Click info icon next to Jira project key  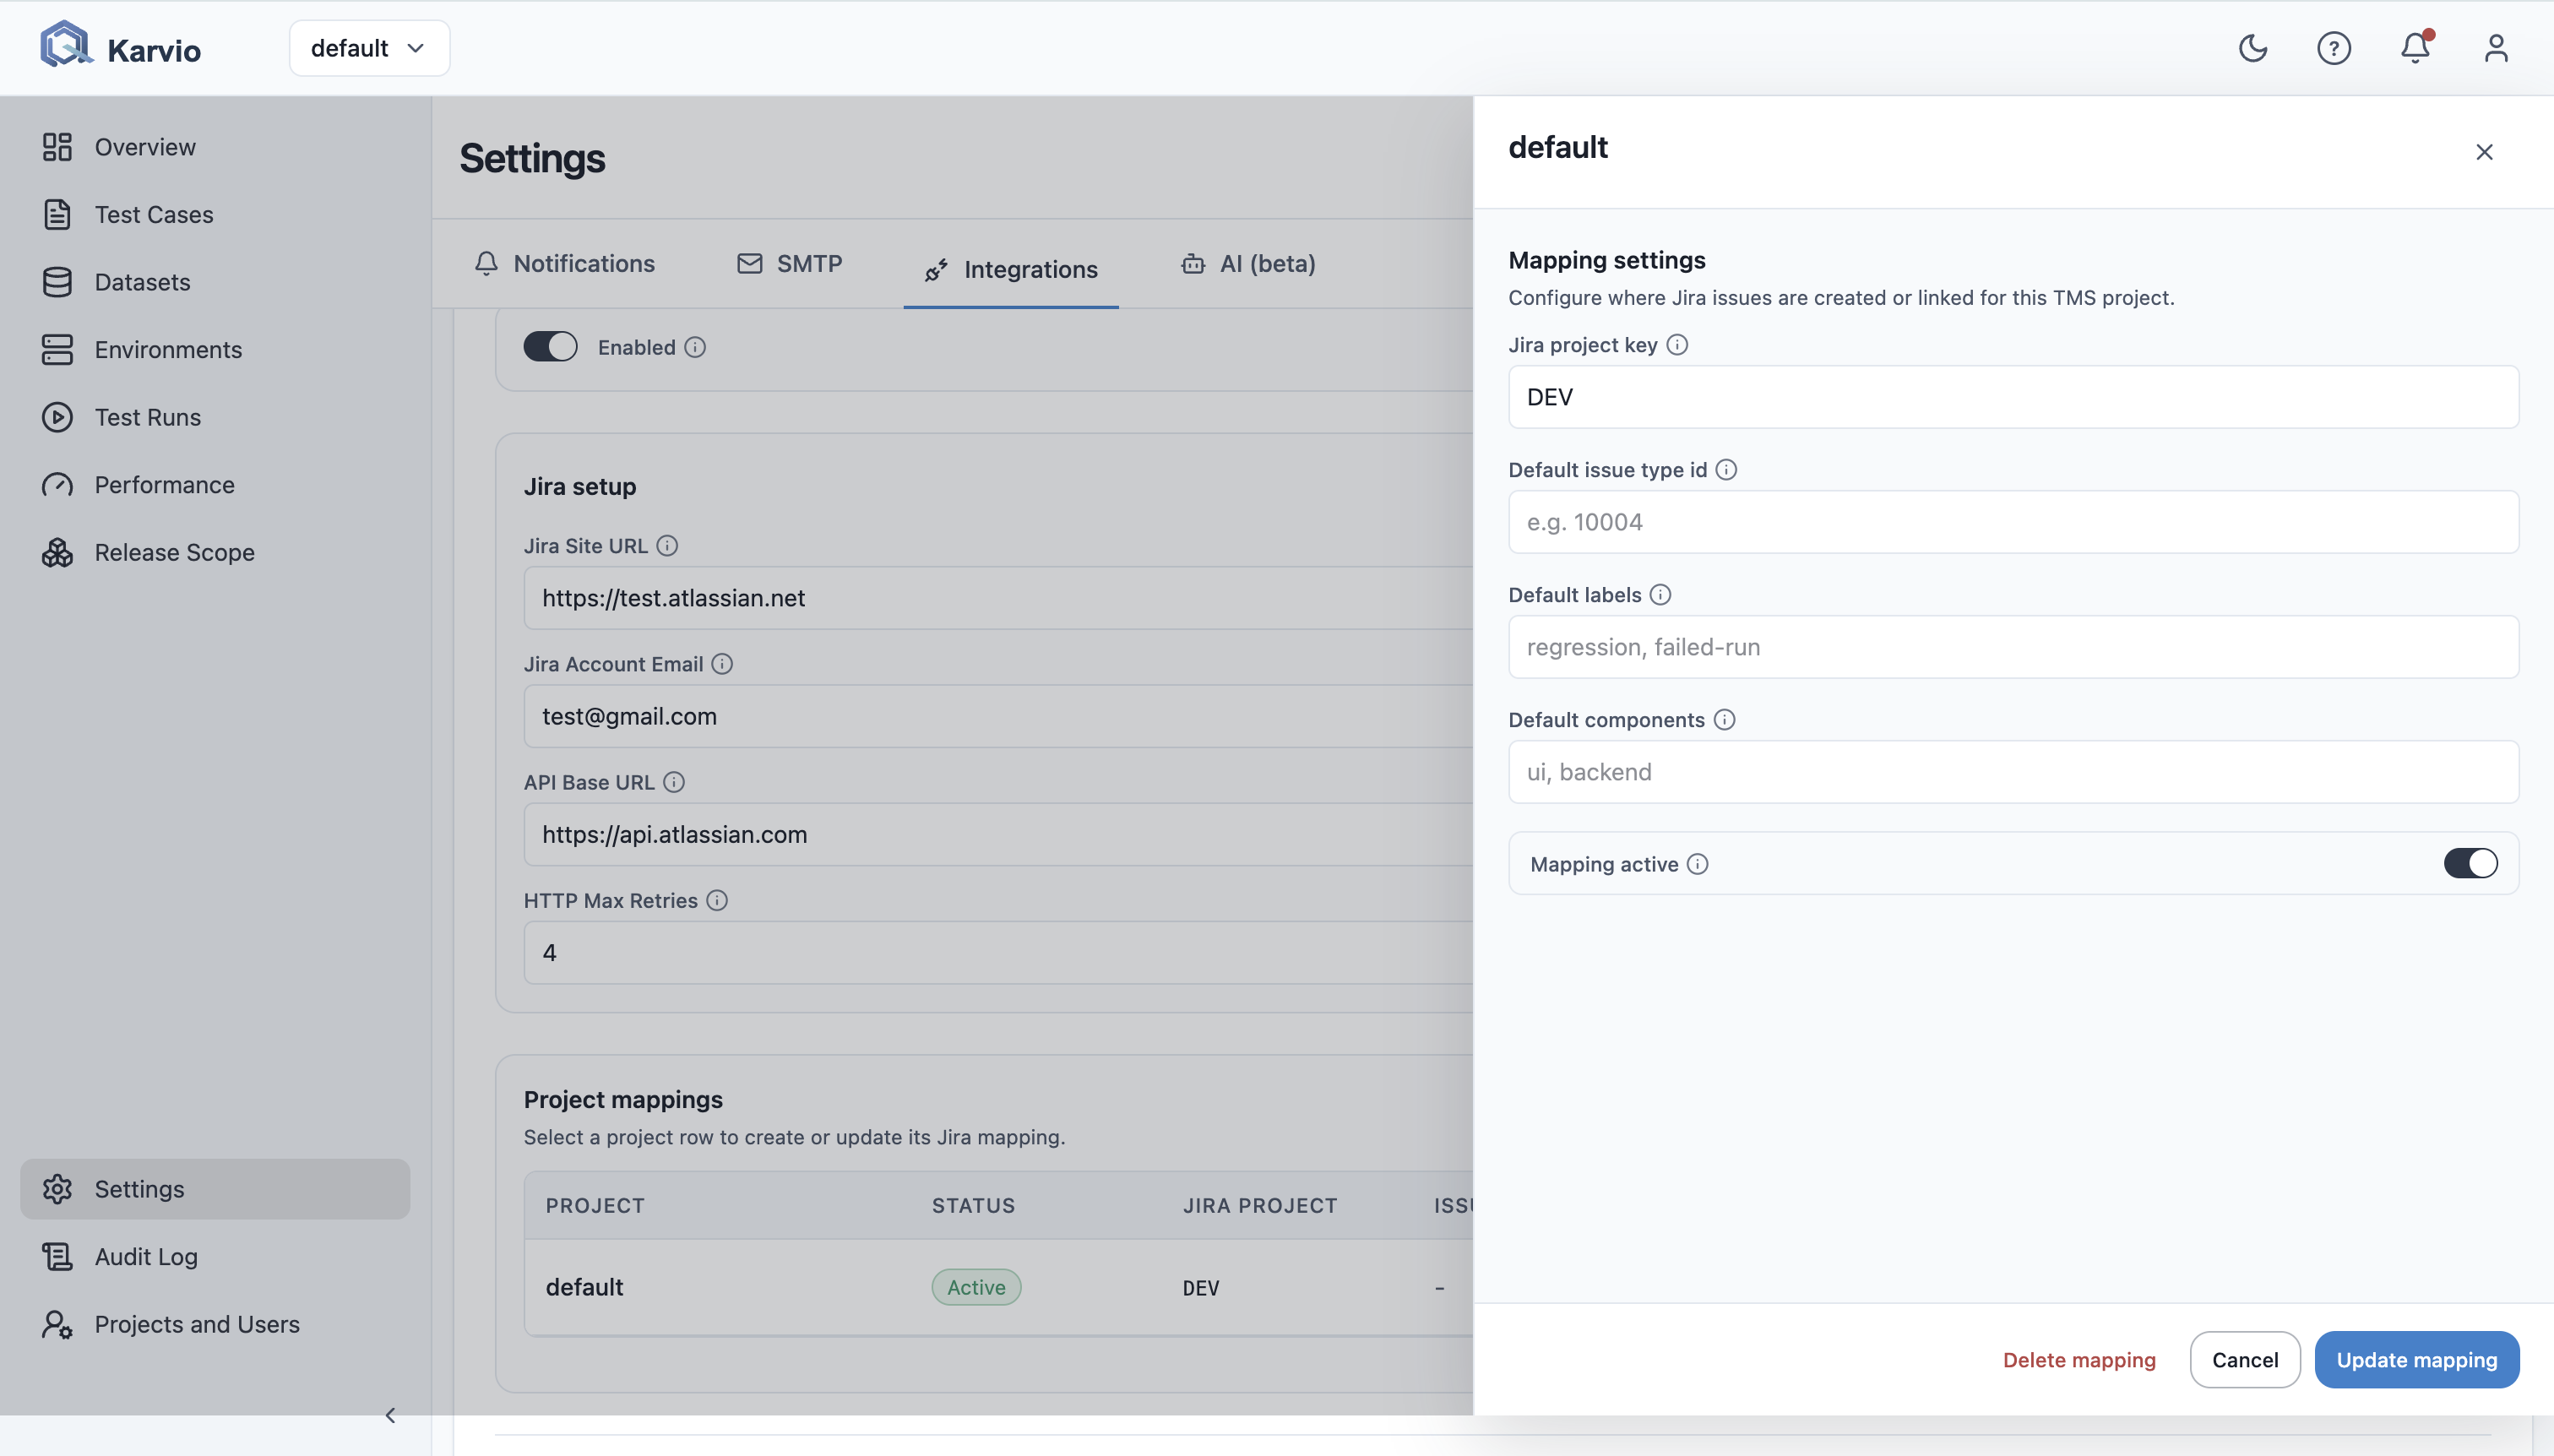pyautogui.click(x=1677, y=345)
